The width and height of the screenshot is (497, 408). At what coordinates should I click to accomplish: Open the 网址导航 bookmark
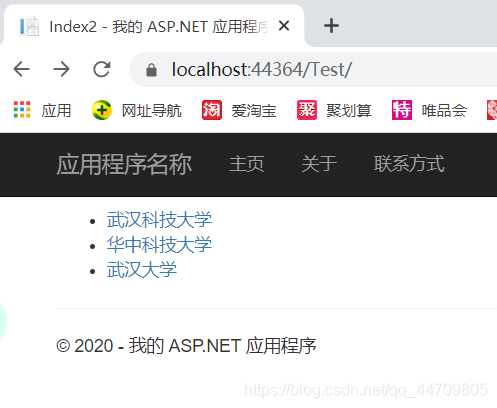[137, 110]
